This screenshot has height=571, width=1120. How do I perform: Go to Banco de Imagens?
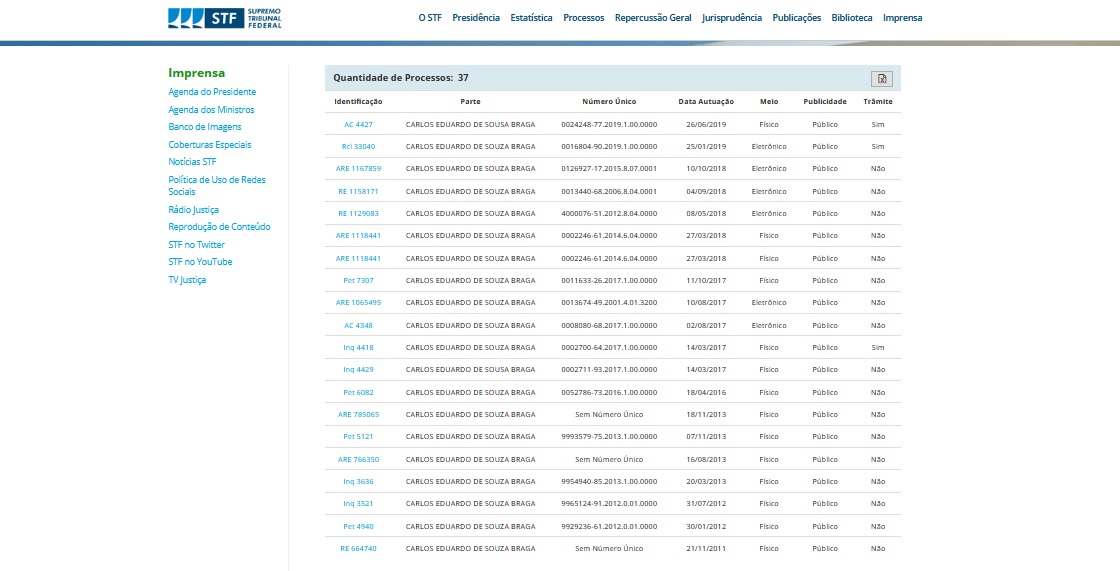(x=204, y=127)
